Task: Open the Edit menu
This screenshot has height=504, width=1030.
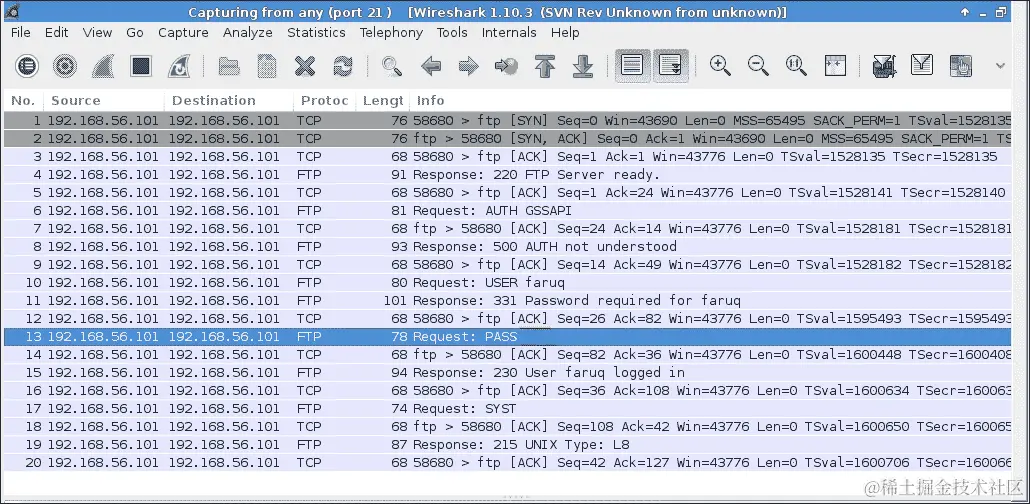Action: pos(56,32)
